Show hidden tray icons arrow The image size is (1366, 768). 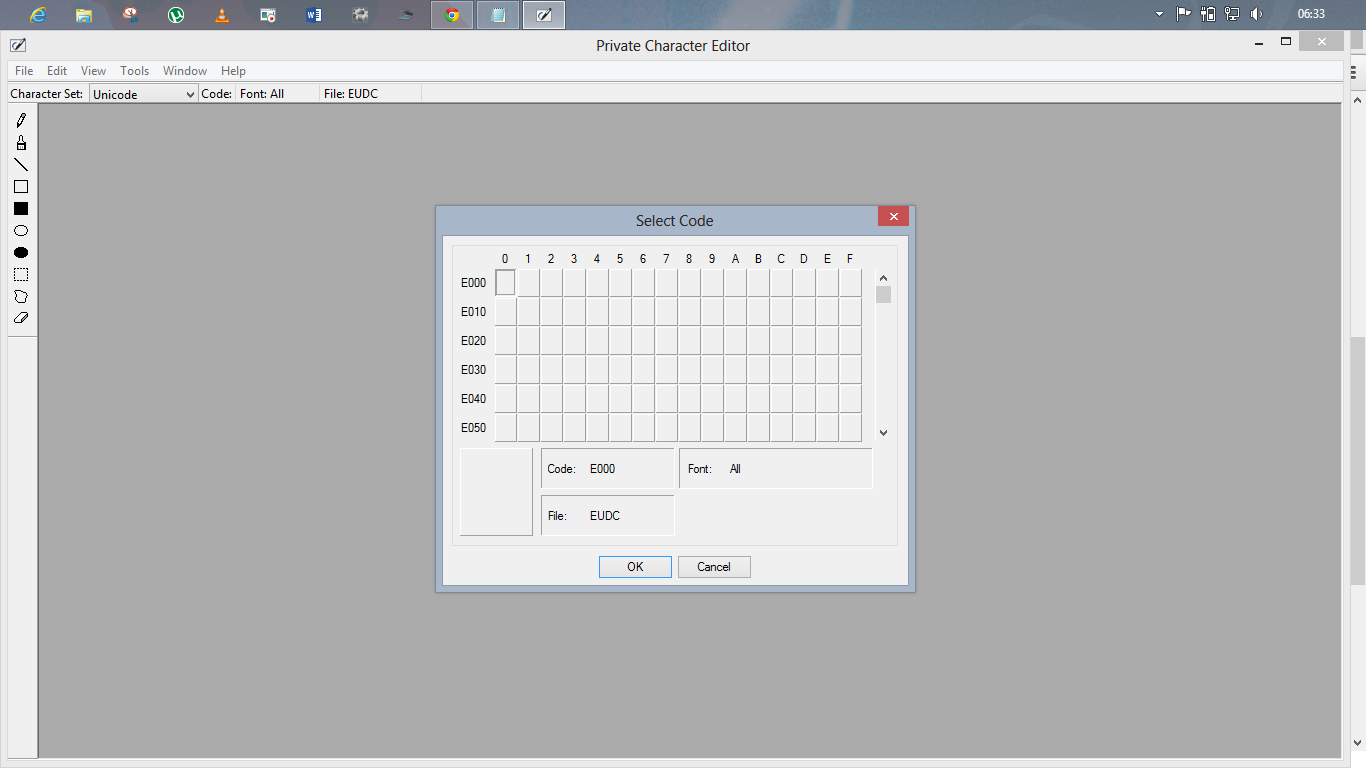click(1159, 14)
